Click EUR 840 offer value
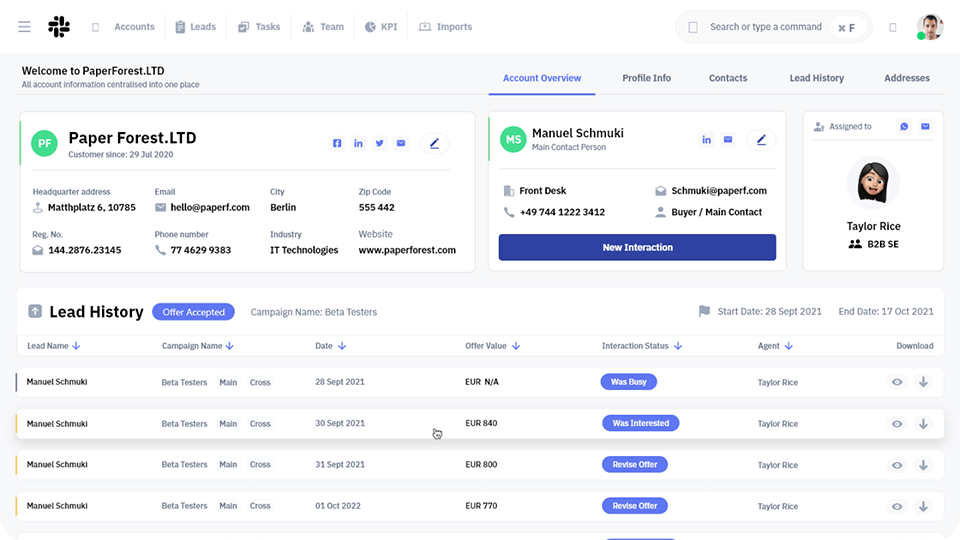This screenshot has width=960, height=540. [481, 423]
